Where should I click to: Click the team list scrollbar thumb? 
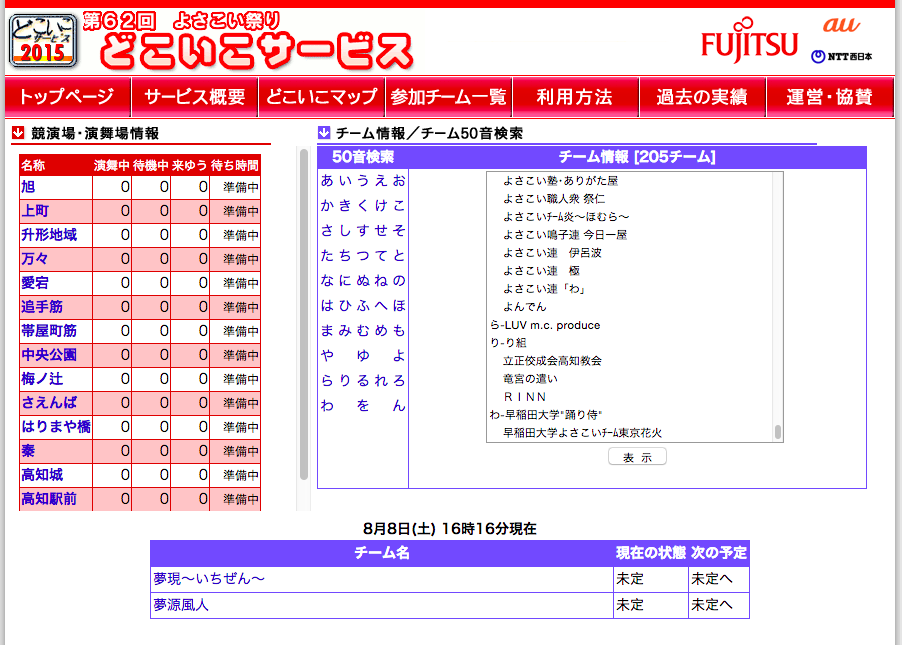pos(778,432)
